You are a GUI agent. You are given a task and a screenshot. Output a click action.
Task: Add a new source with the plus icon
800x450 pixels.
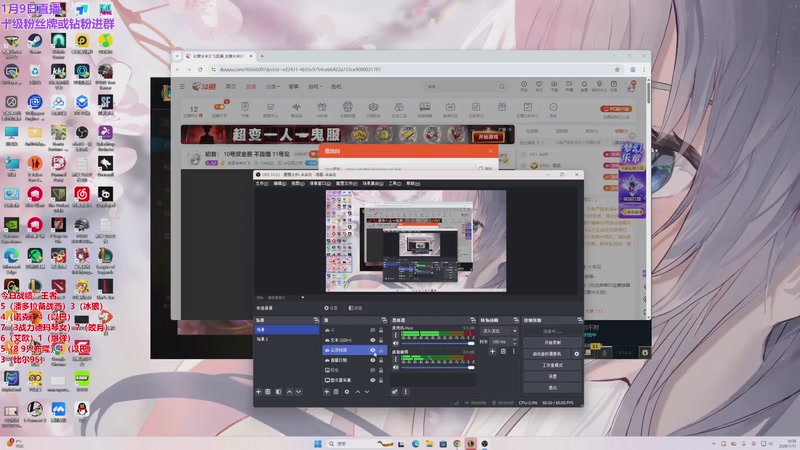pyautogui.click(x=327, y=392)
